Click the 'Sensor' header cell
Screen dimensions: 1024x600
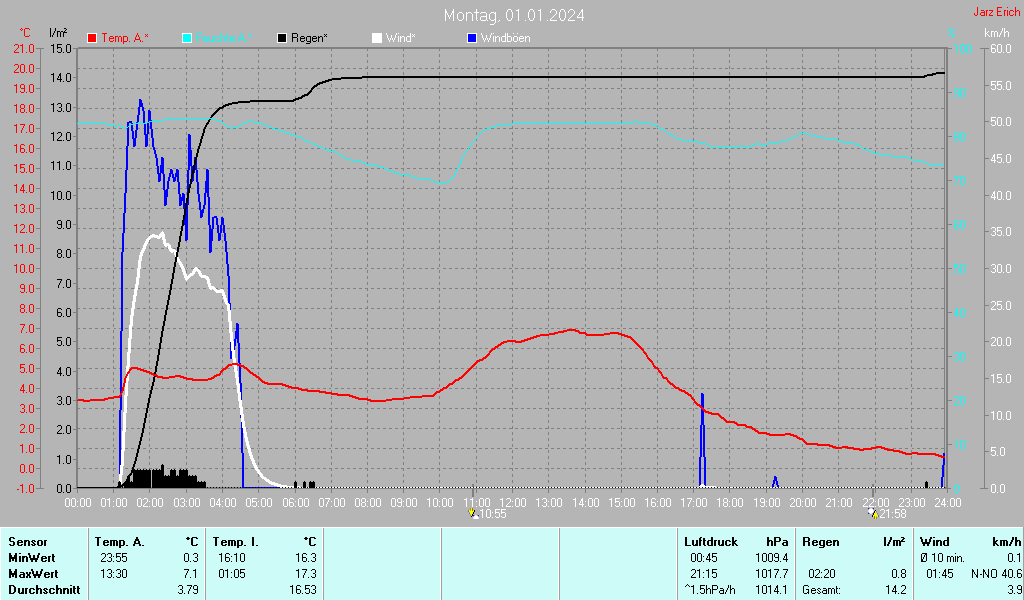tap(27, 542)
